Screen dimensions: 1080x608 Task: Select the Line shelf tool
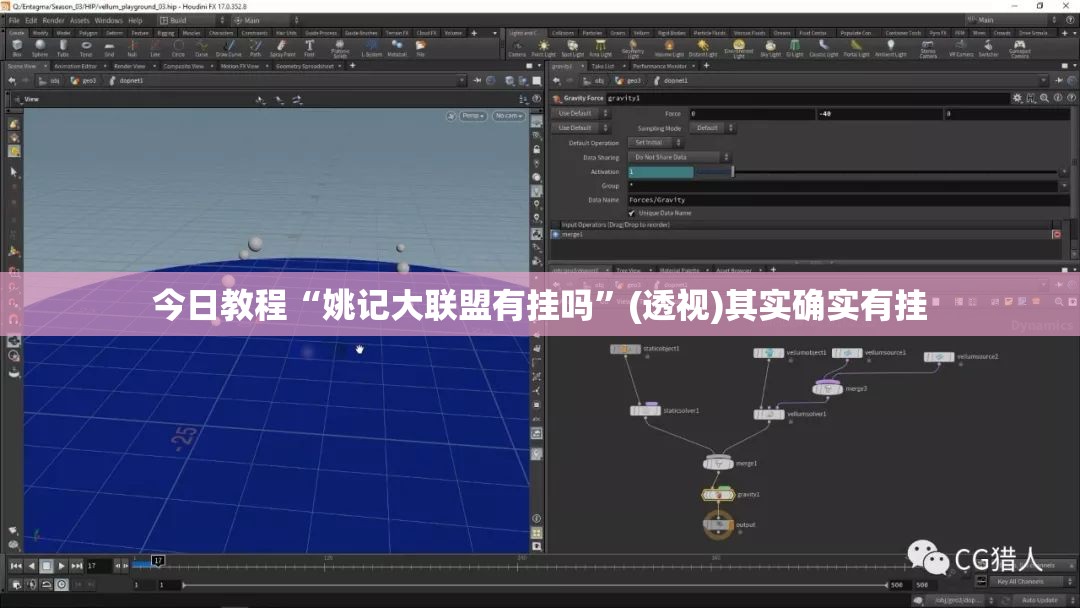pos(155,48)
